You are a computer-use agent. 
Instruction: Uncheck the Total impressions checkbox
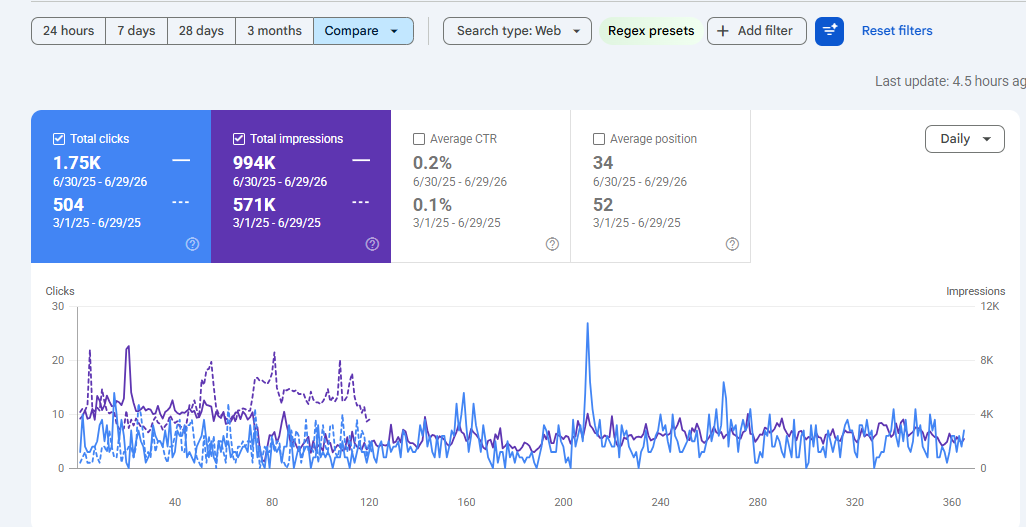click(x=239, y=139)
